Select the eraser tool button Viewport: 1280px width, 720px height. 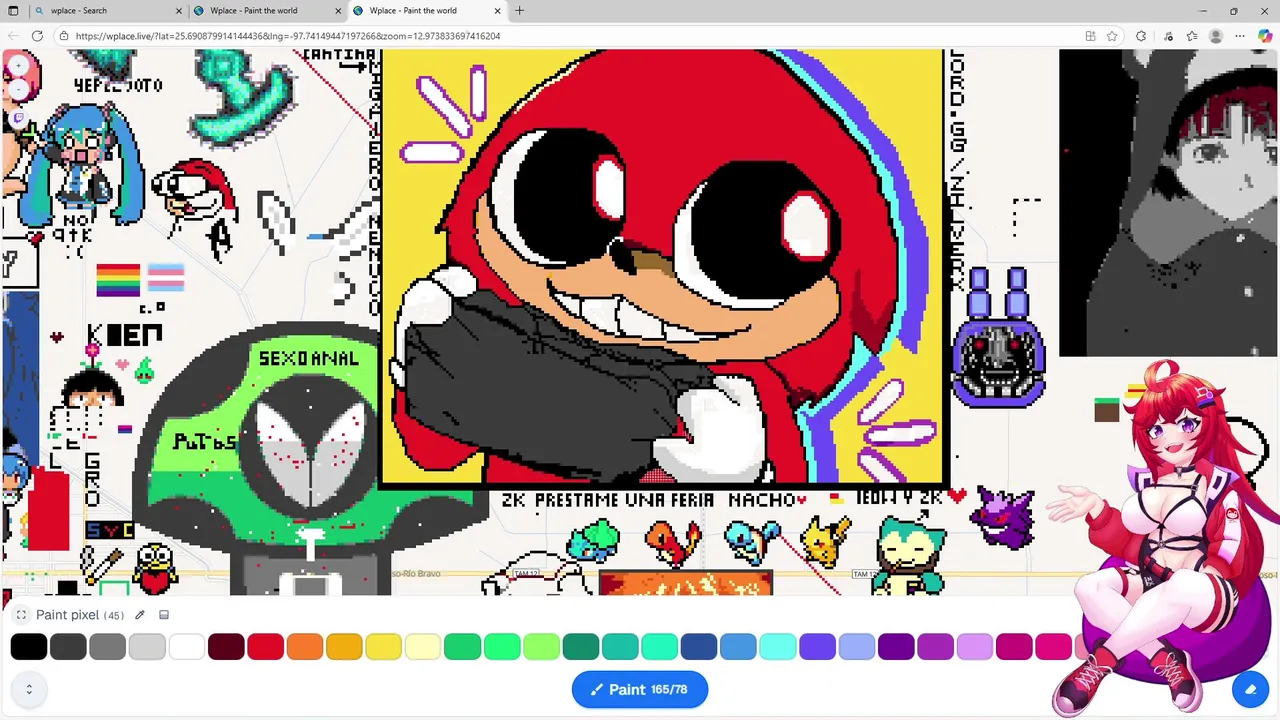point(1250,689)
